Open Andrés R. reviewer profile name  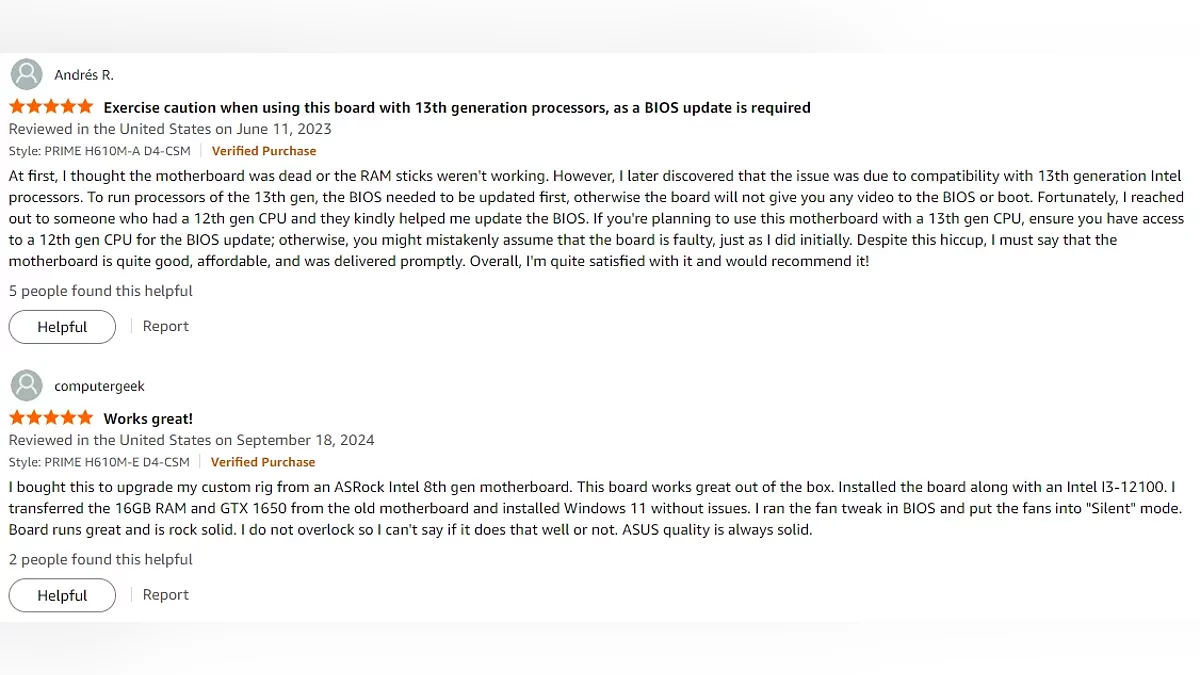click(x=84, y=75)
